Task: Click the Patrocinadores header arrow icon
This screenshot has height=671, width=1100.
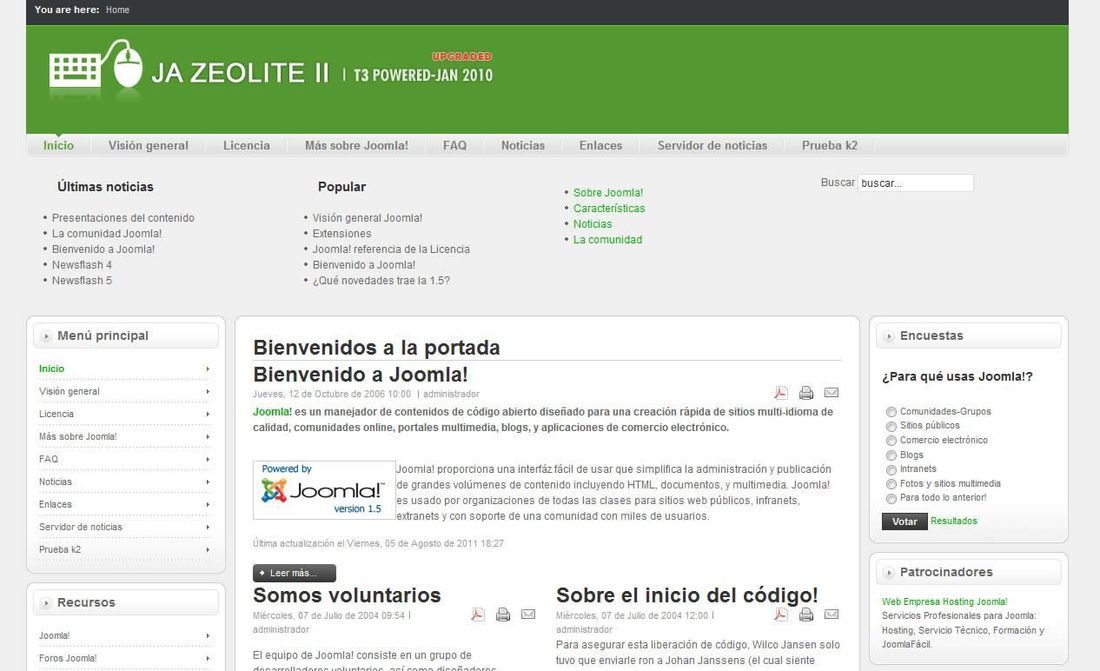Action: pos(889,573)
